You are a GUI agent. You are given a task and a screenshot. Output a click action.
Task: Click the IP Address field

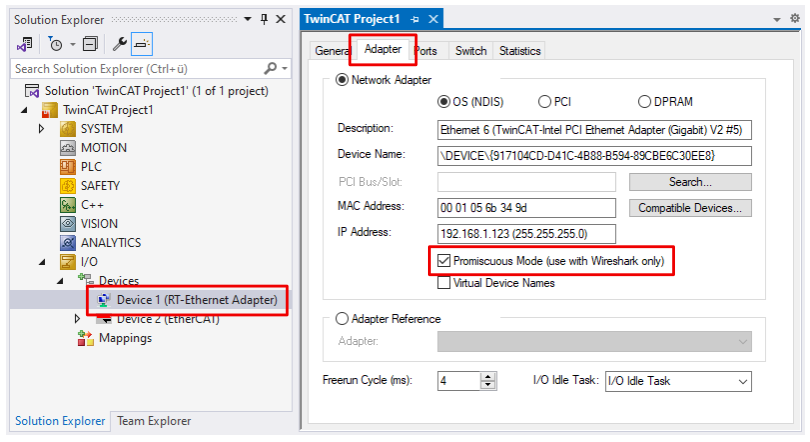point(526,234)
